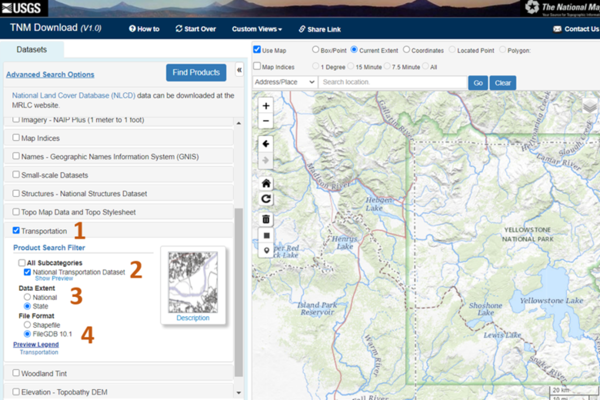The height and width of the screenshot is (400, 600).
Task: Uncheck National Transportation Dataset checkbox
Action: coord(27,272)
